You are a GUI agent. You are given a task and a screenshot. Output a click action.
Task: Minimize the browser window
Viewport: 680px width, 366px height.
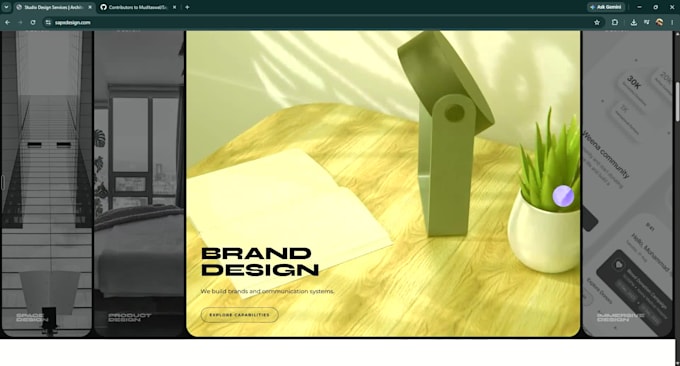coord(639,7)
